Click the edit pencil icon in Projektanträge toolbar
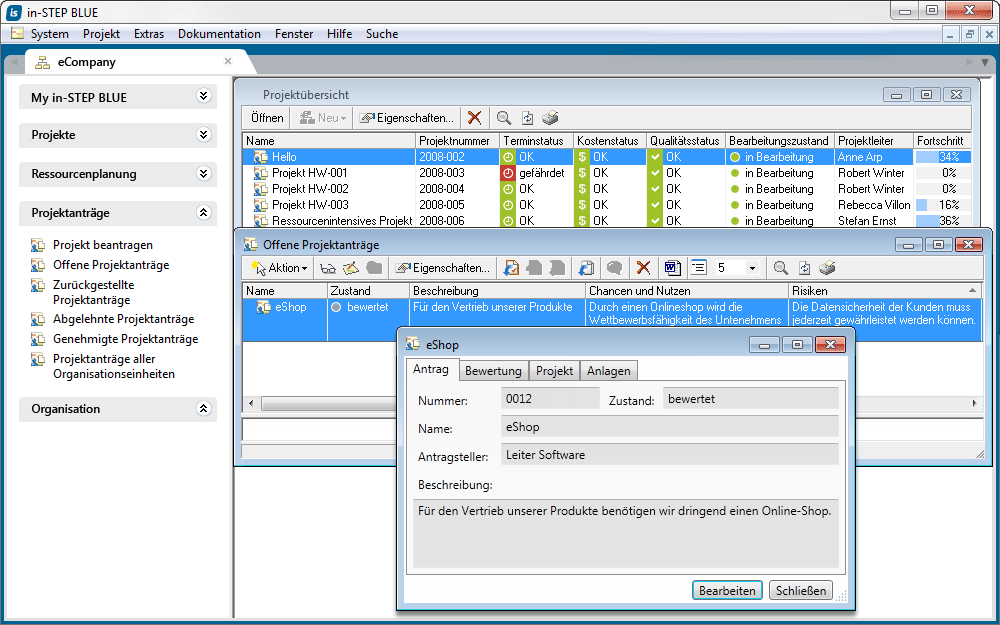Image resolution: width=1000 pixels, height=625 pixels. [x=350, y=268]
